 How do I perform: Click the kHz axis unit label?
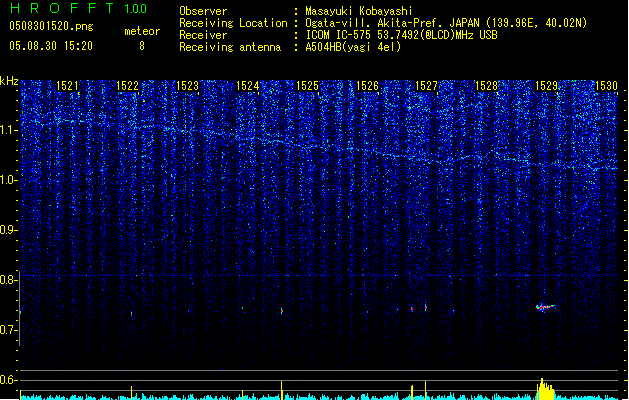pos(9,81)
